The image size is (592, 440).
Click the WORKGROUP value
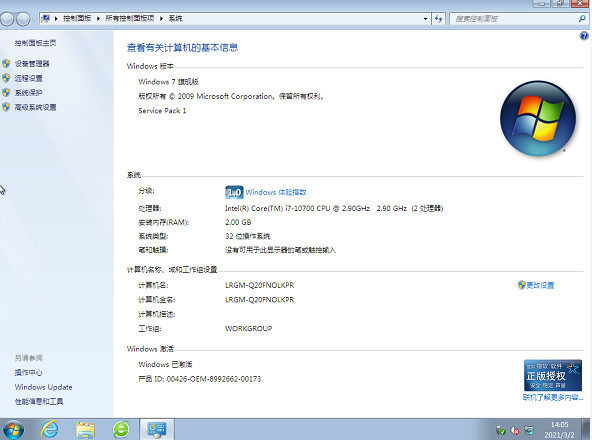[x=248, y=329]
